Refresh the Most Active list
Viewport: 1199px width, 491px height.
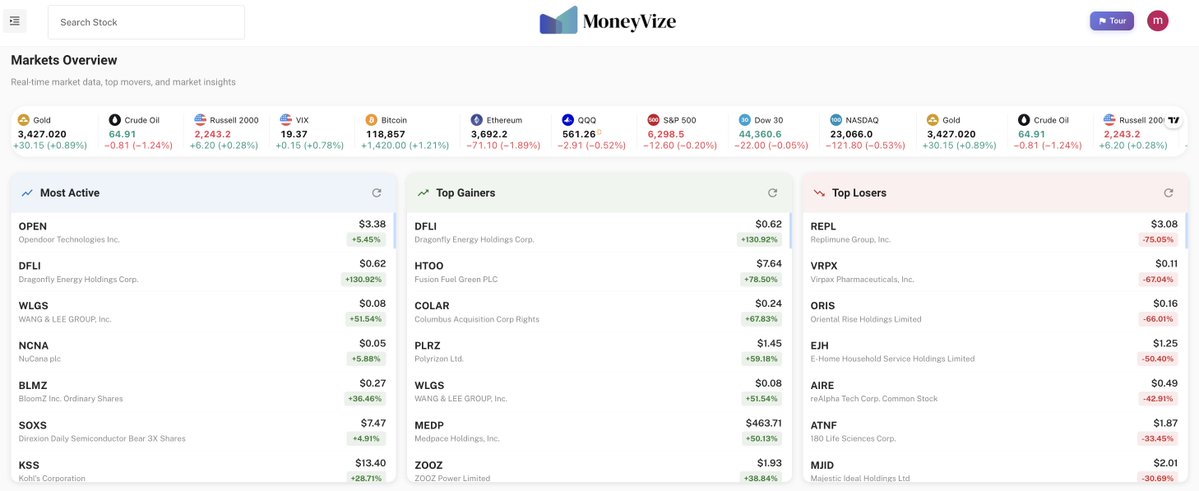(377, 193)
